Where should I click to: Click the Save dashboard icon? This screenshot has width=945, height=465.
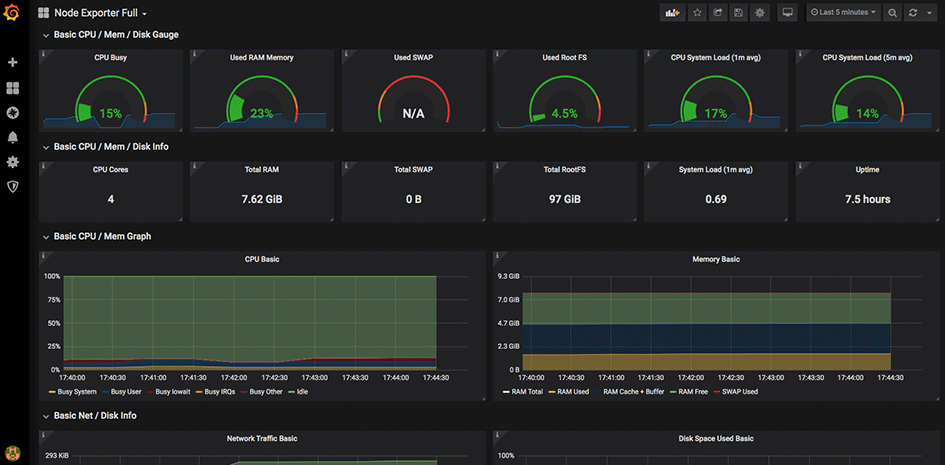(739, 13)
